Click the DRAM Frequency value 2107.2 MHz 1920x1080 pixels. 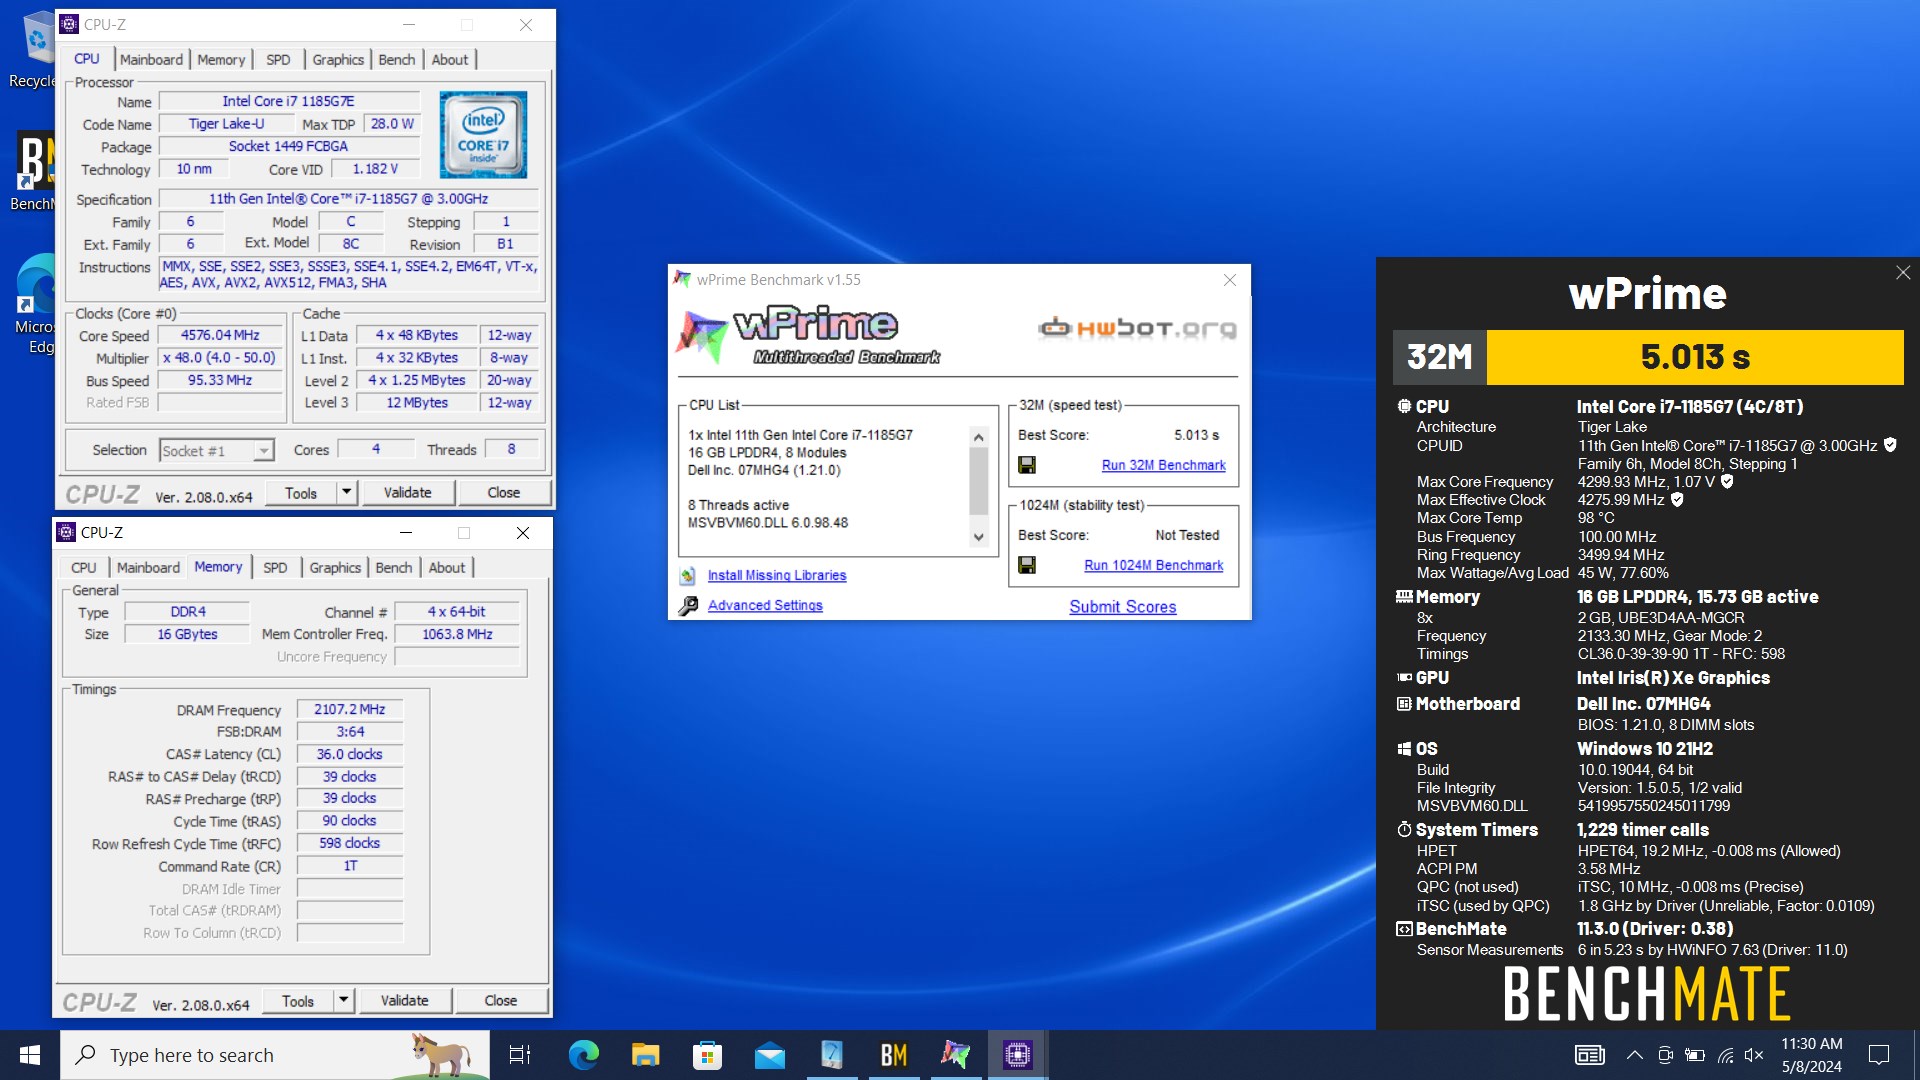click(x=350, y=709)
